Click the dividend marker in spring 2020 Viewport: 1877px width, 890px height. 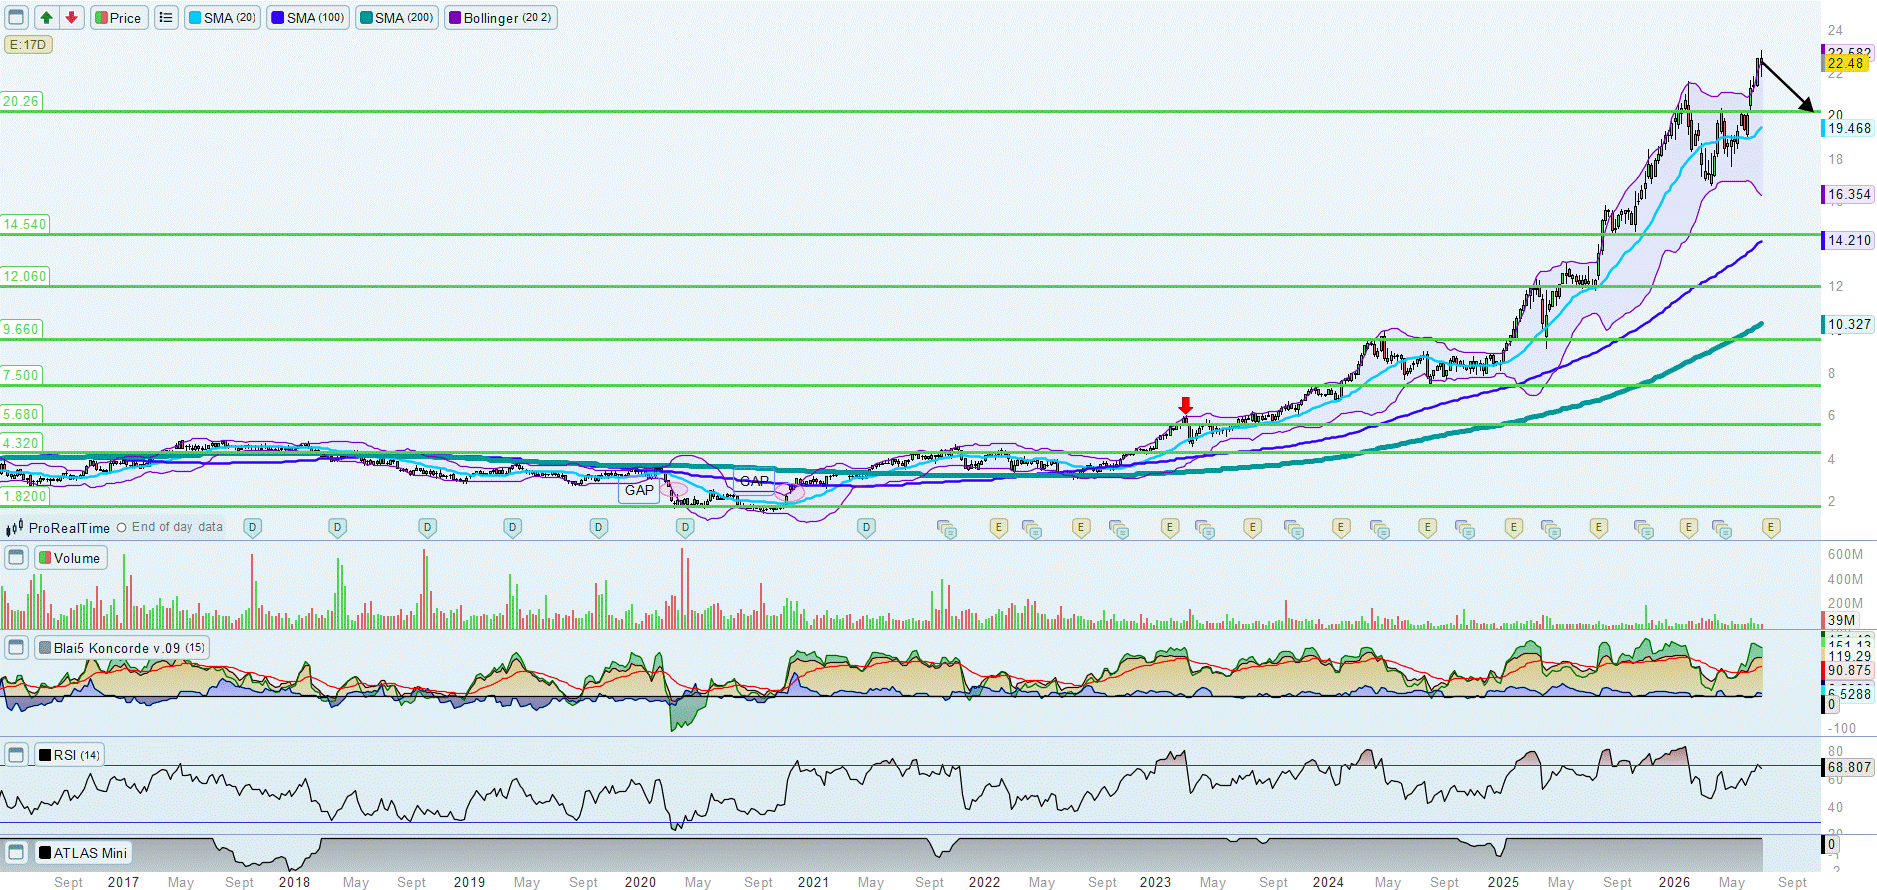click(685, 527)
